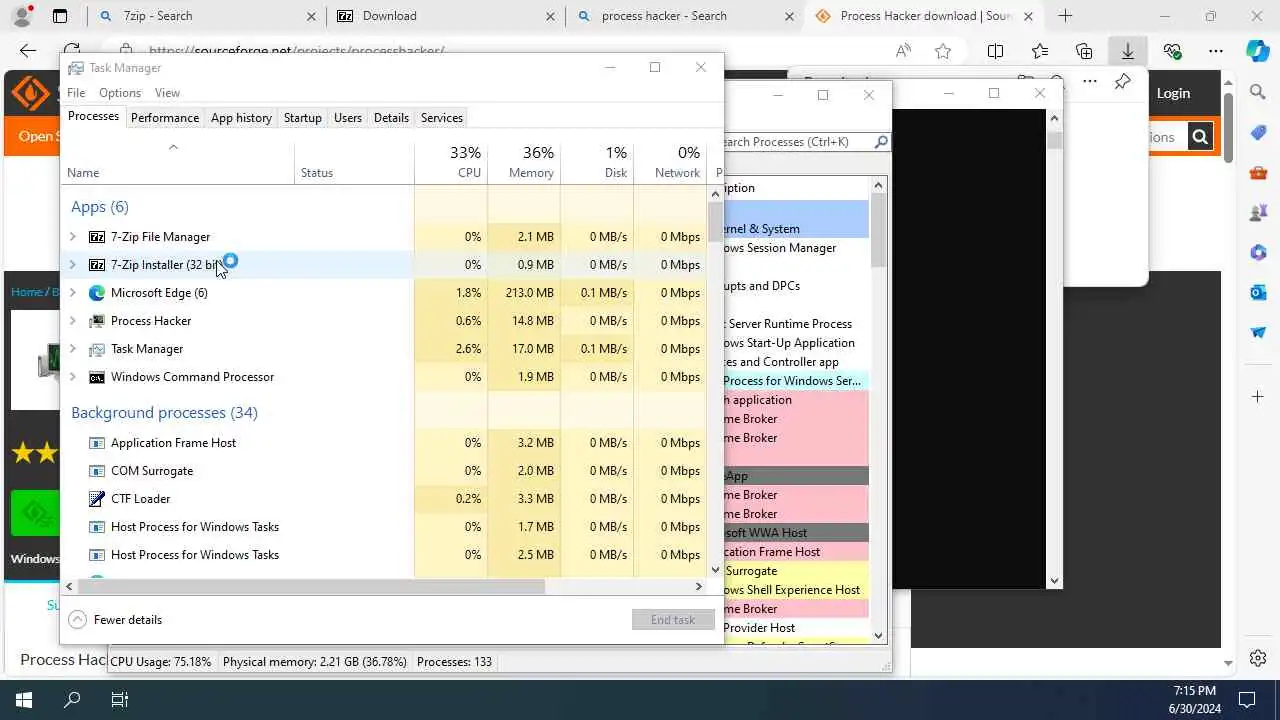Viewport: 1280px width, 720px height.
Task: Click the 'Processes: 133' status text
Action: pyautogui.click(x=454, y=662)
